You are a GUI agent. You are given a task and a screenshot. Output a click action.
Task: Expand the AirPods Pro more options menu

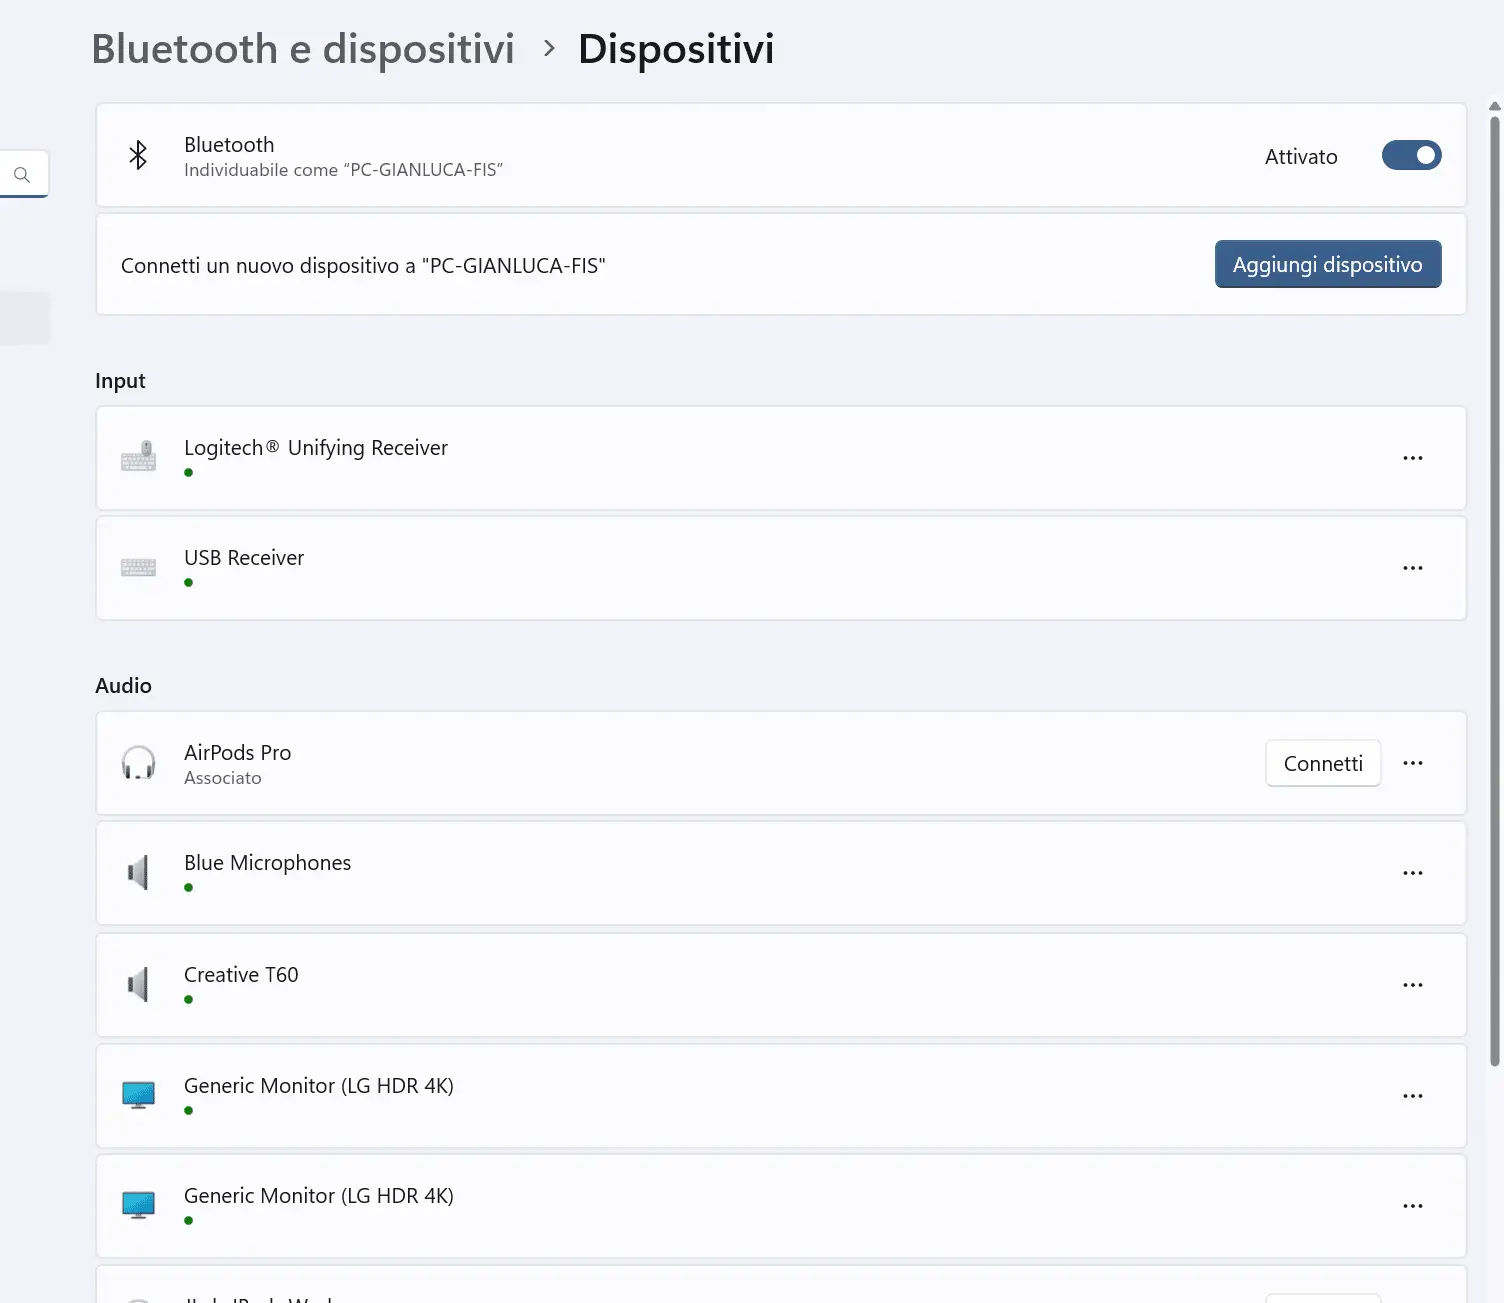[x=1412, y=763]
